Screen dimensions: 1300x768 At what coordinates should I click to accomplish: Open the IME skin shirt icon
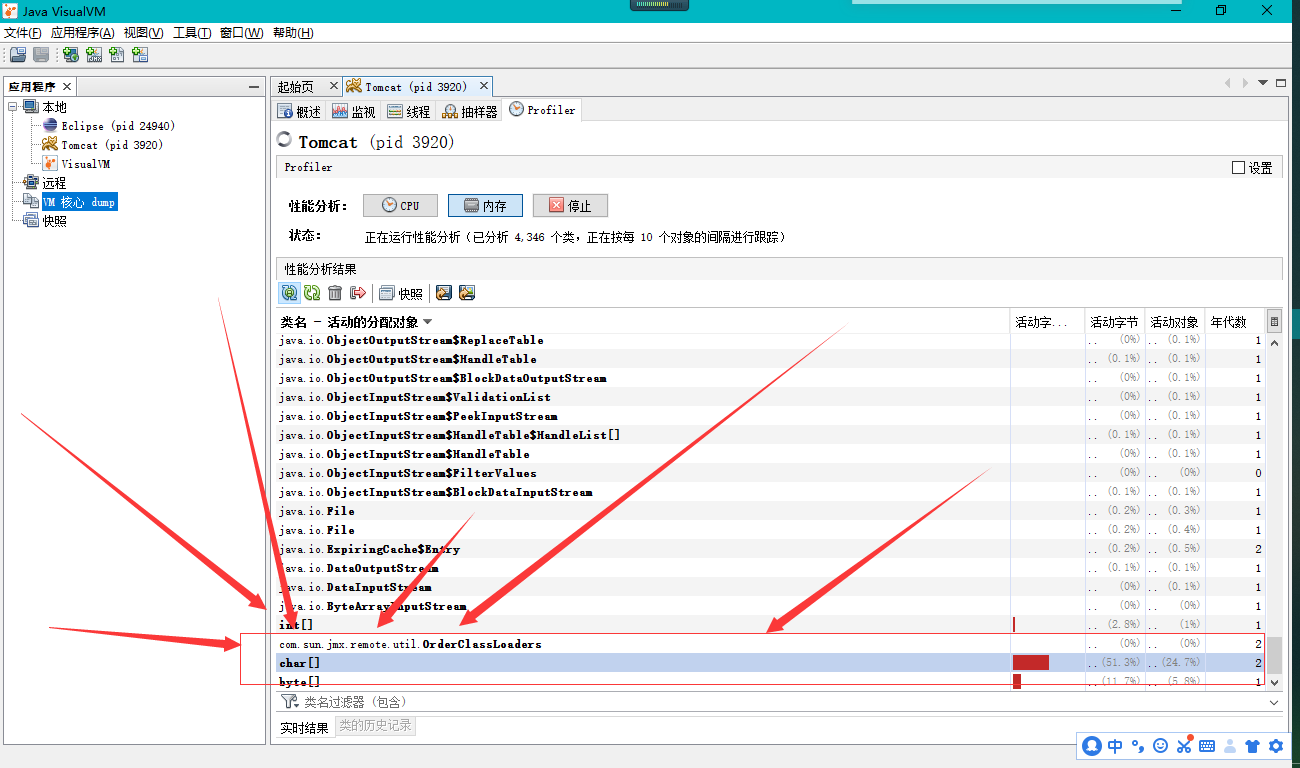(1253, 746)
